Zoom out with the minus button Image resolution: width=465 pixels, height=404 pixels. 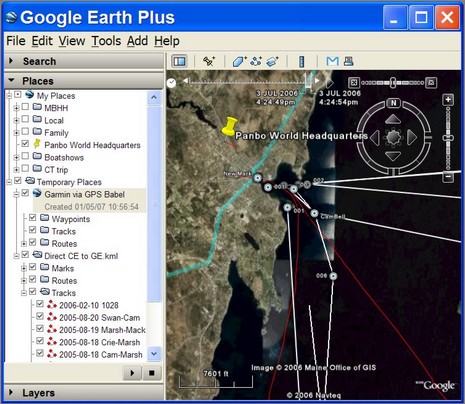(x=448, y=177)
